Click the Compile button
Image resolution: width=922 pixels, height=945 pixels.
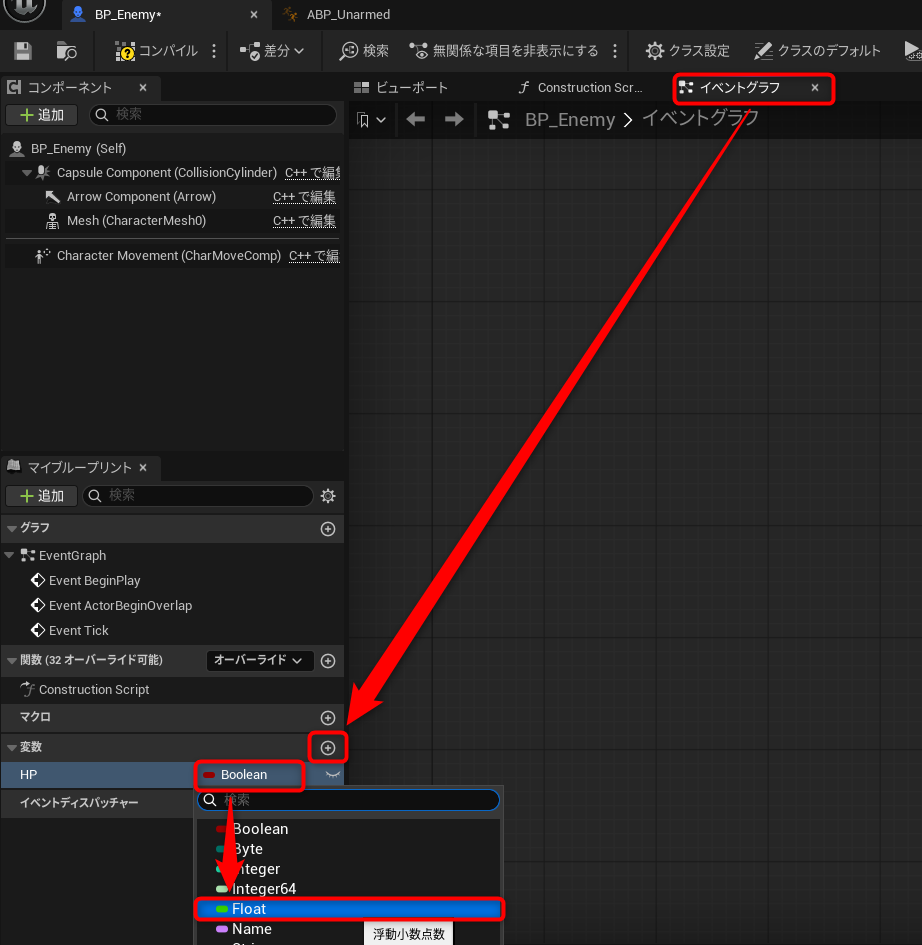tap(157, 51)
